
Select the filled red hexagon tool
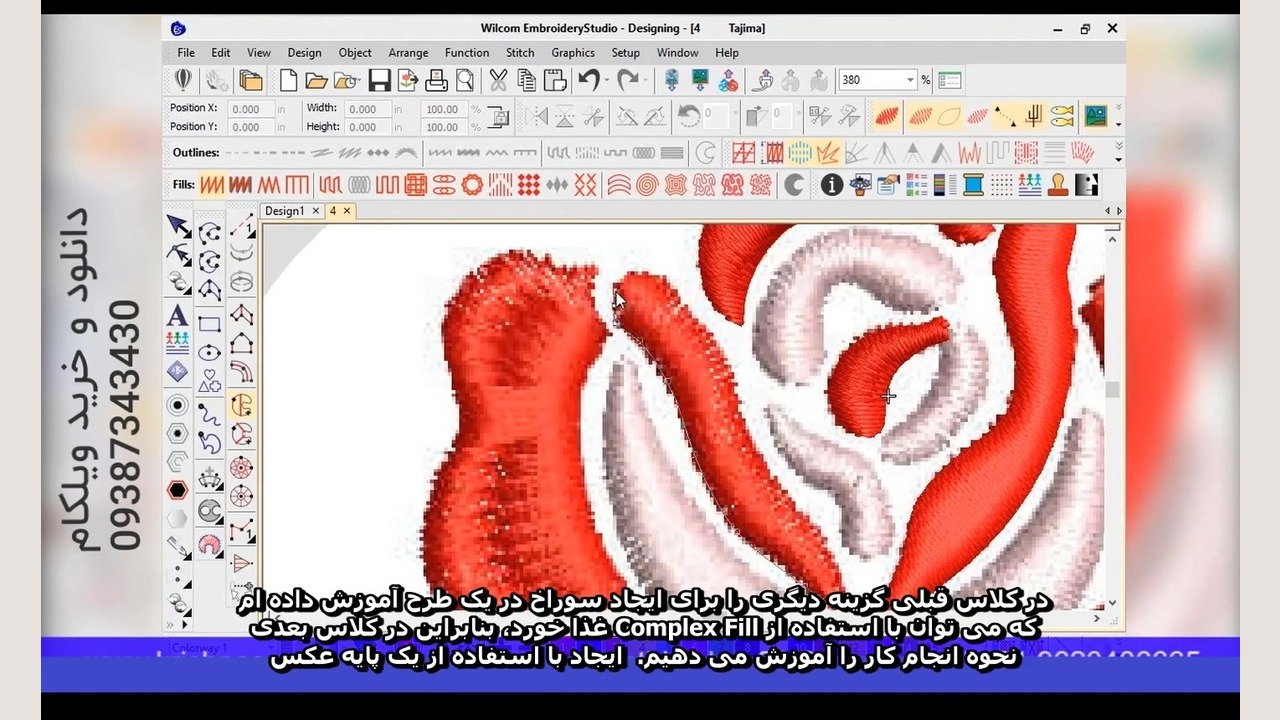click(x=178, y=490)
